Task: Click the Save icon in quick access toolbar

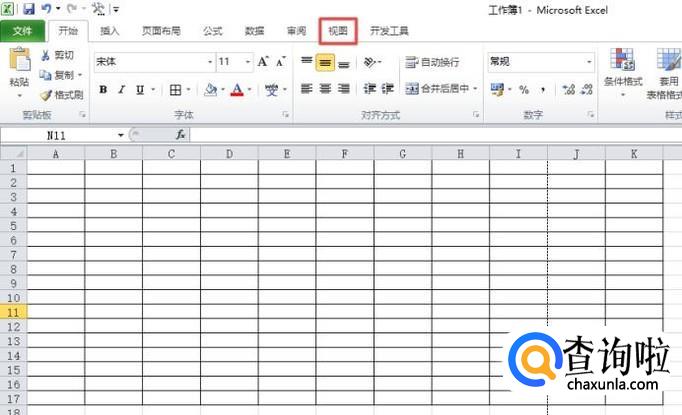Action: pos(29,9)
